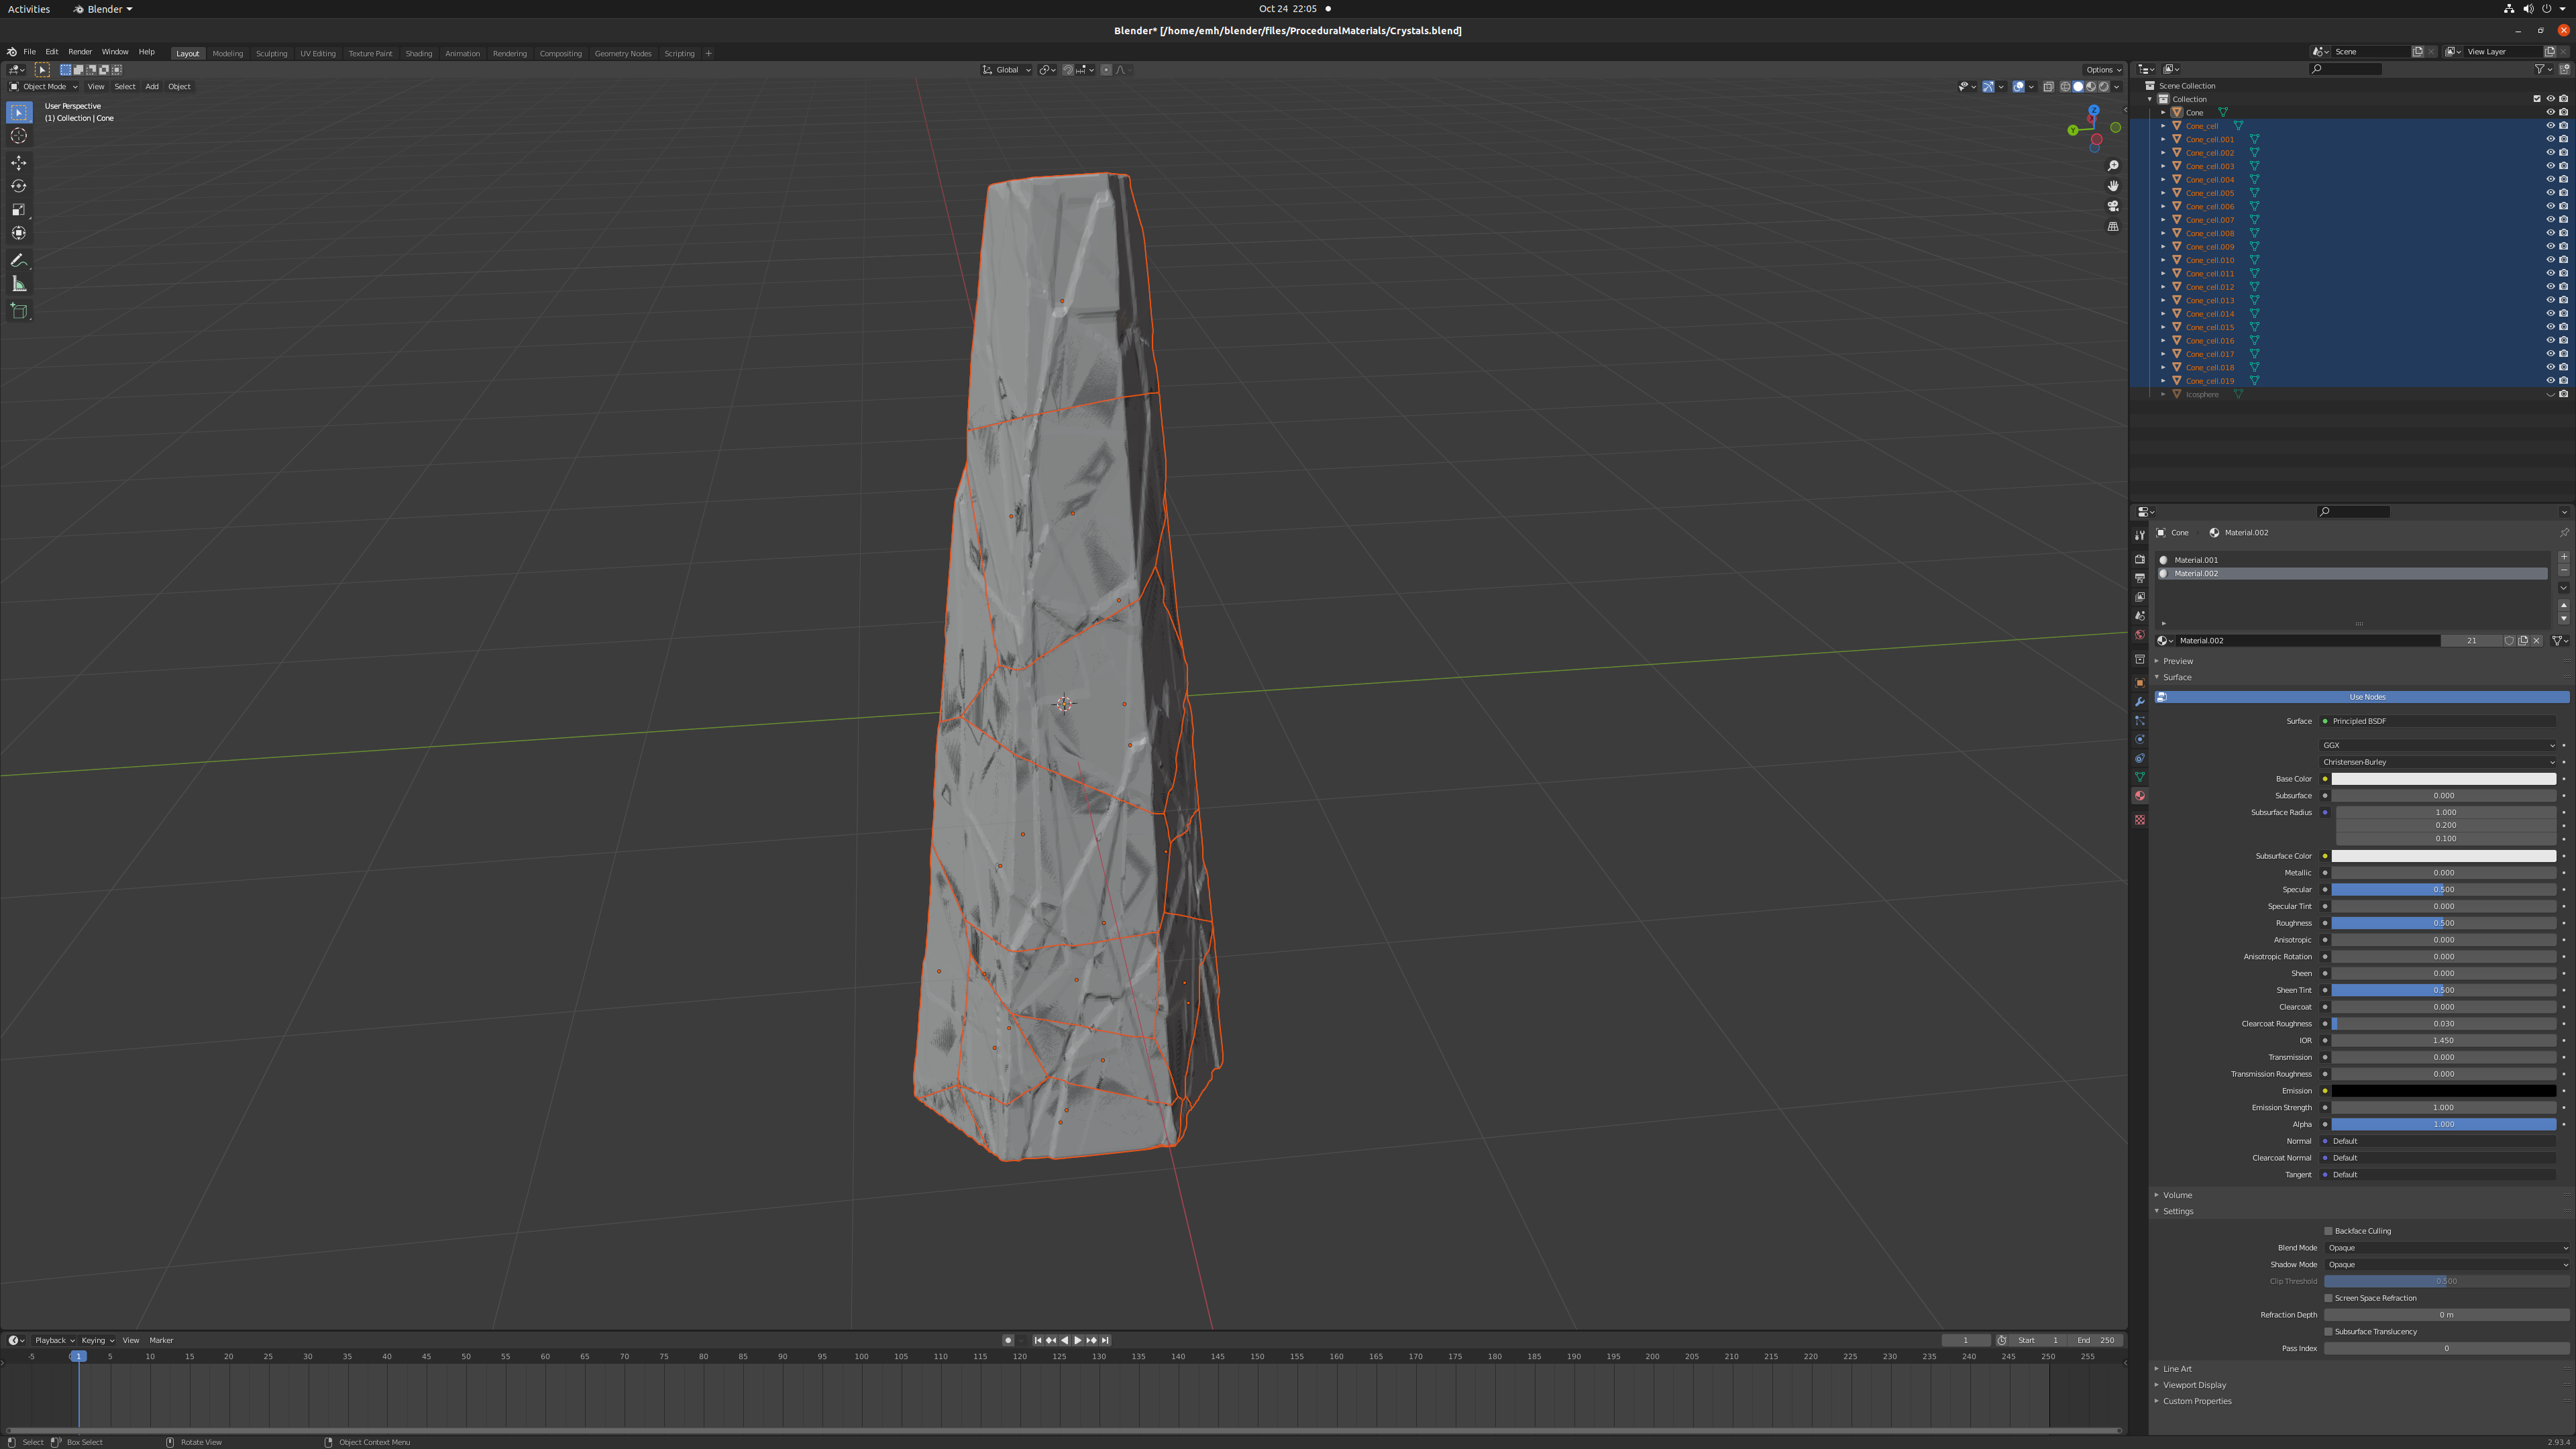Toggle fake user shield for Material.002
Viewport: 2576px width, 1449px height.
click(x=2509, y=641)
